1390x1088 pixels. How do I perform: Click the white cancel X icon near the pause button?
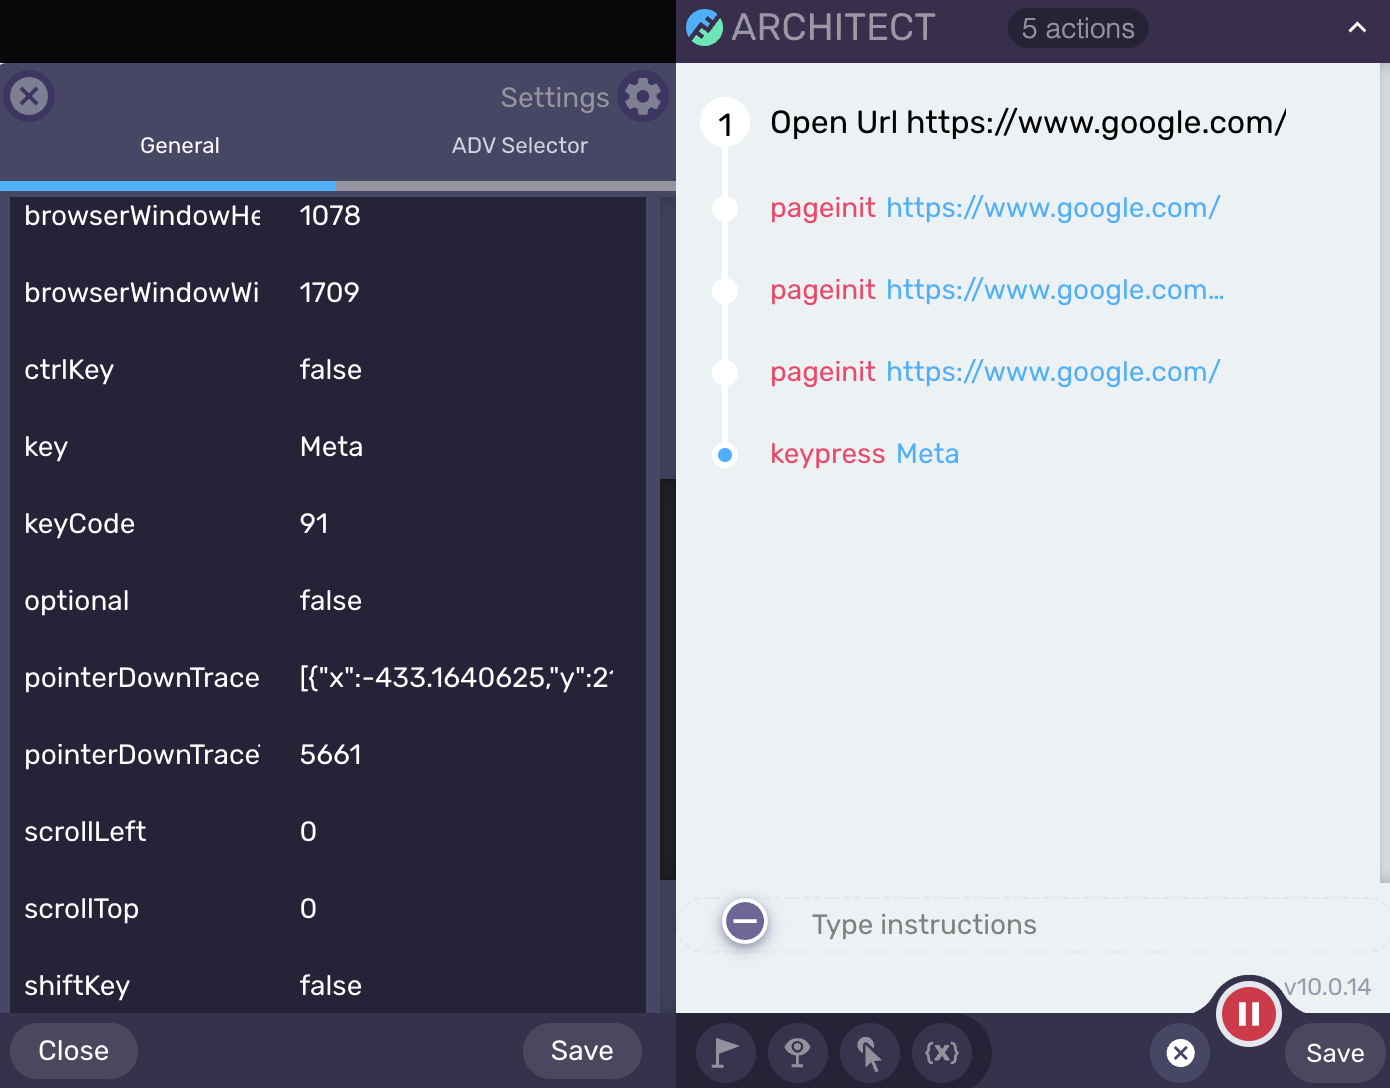[x=1180, y=1053]
